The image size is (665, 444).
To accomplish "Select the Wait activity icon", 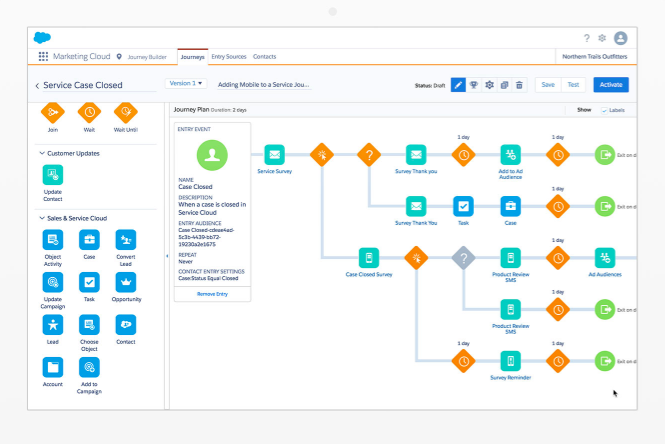I will pyautogui.click(x=89, y=112).
